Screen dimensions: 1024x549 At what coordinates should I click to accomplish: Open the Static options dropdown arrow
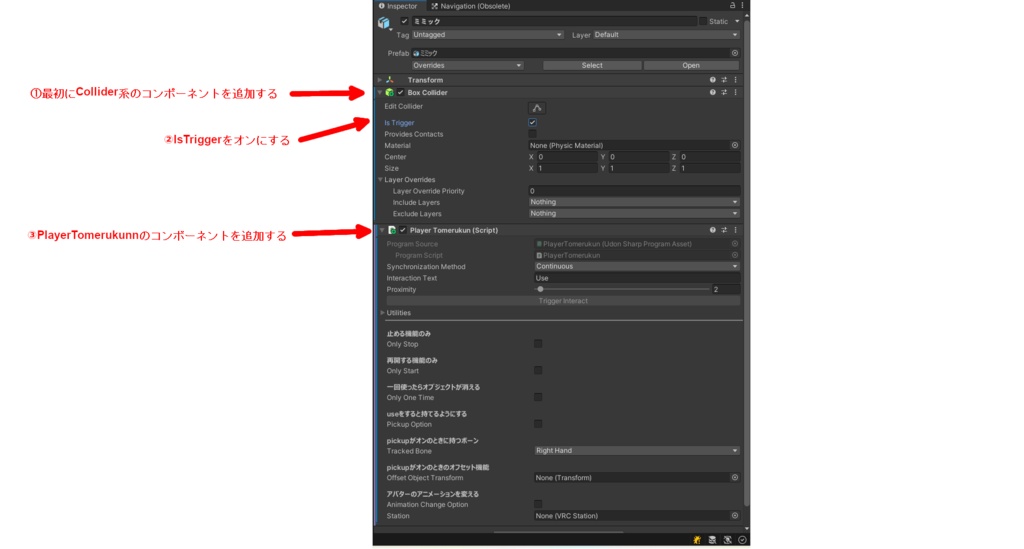click(x=737, y=22)
